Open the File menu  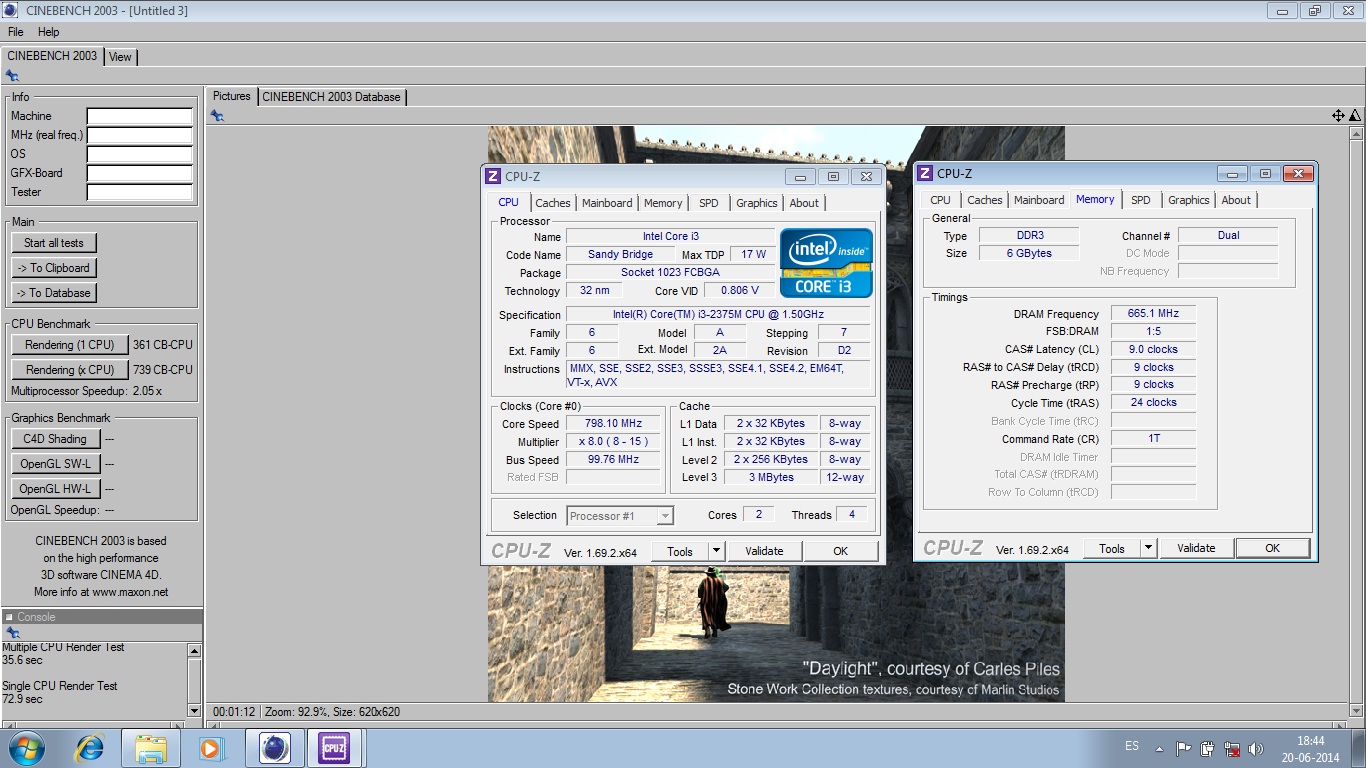(x=16, y=32)
